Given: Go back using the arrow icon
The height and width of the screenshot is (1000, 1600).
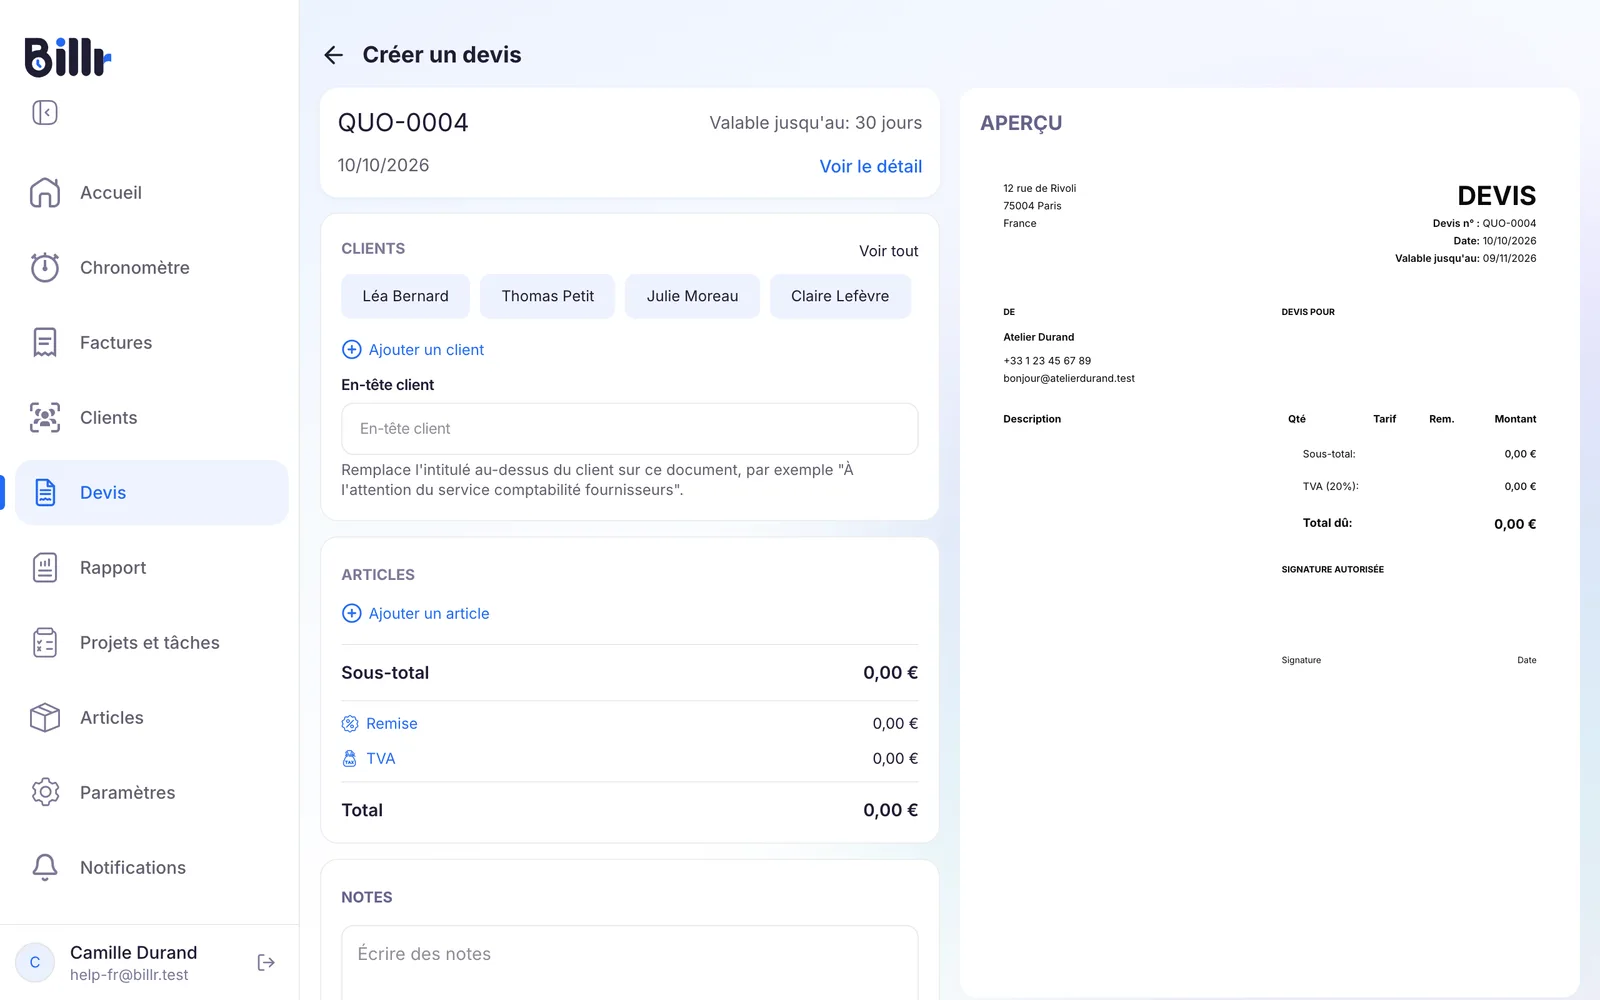Looking at the screenshot, I should point(334,55).
